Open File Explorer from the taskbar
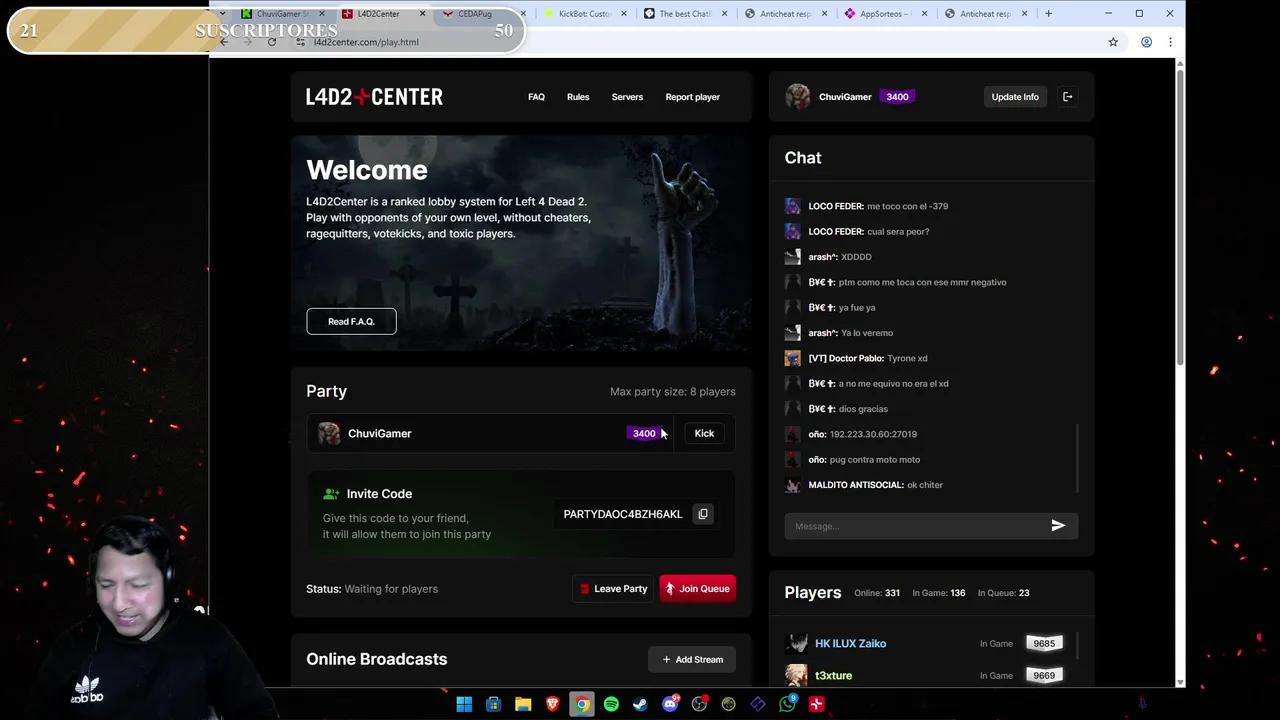The width and height of the screenshot is (1280, 720). coord(523,704)
